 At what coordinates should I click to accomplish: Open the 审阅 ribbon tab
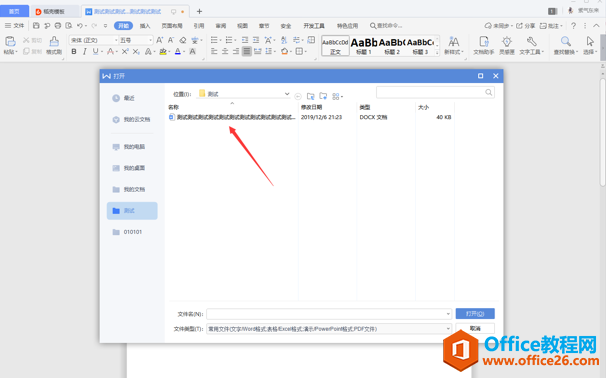pyautogui.click(x=221, y=26)
